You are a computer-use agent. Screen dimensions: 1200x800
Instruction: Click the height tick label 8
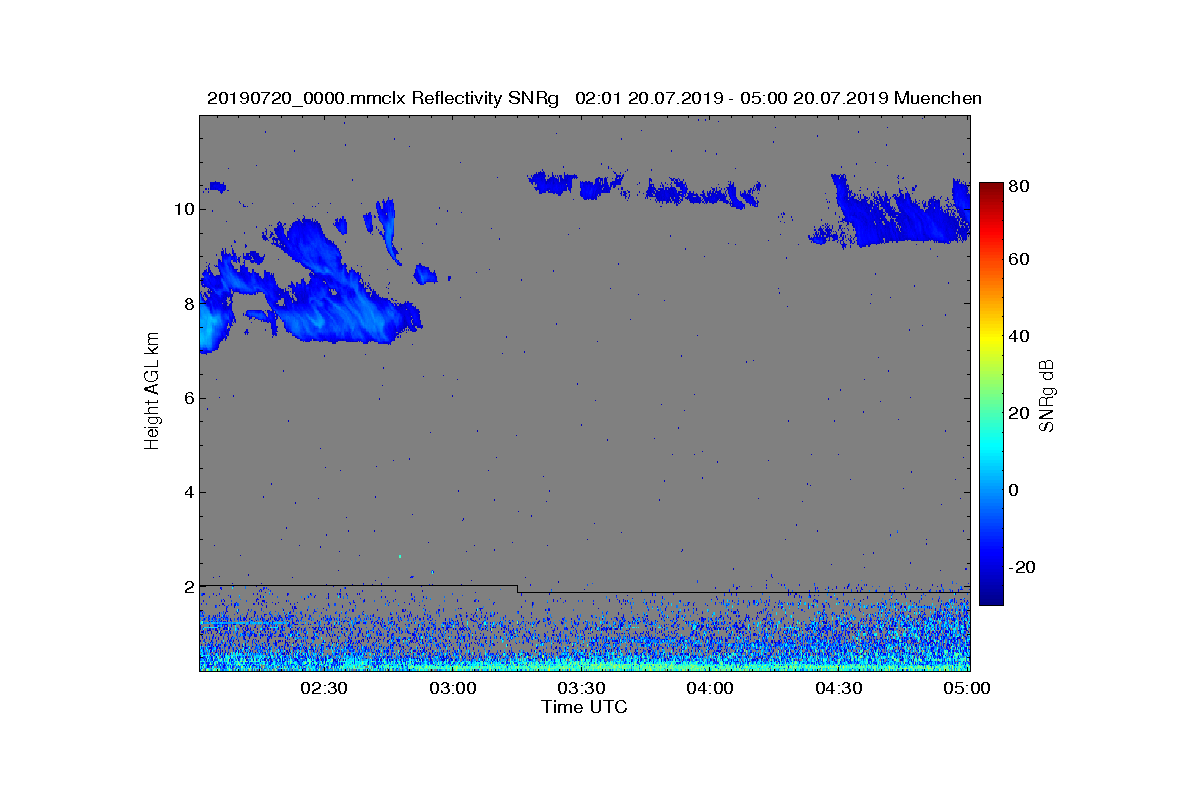tap(188, 304)
